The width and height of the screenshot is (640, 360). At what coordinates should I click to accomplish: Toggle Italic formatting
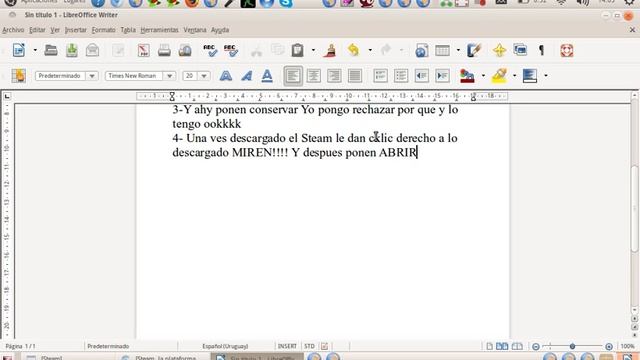pyautogui.click(x=247, y=76)
